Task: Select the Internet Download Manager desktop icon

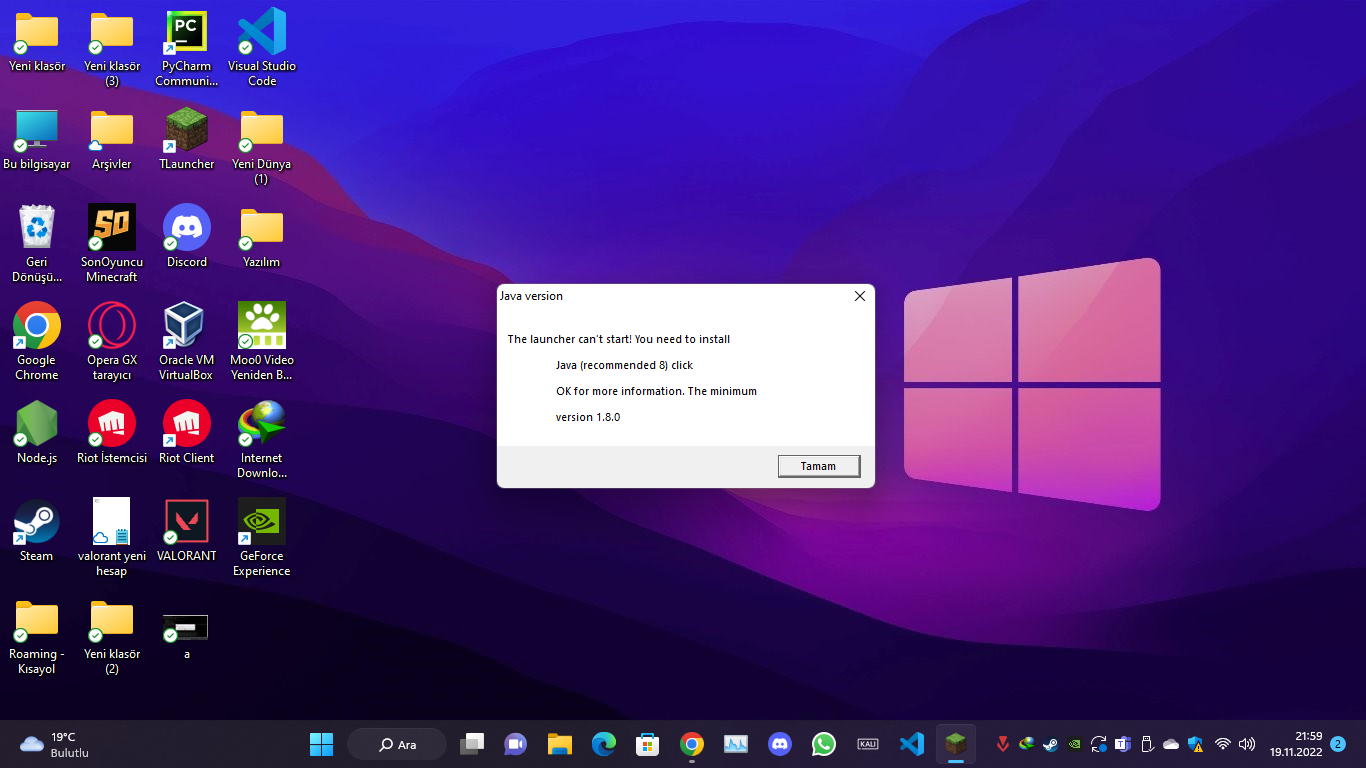Action: pos(262,439)
